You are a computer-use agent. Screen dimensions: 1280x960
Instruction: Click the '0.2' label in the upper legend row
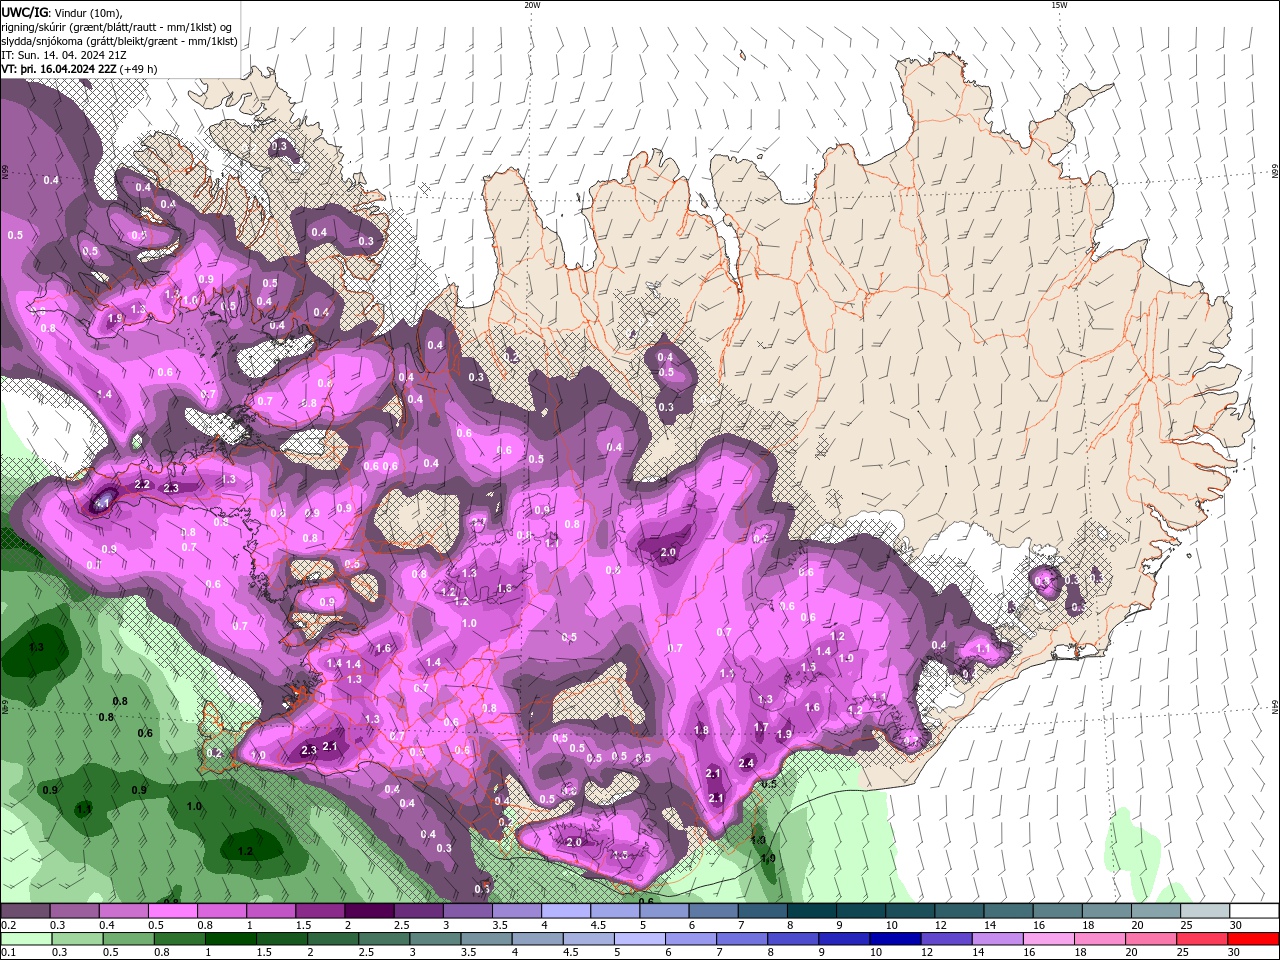[x=8, y=925]
